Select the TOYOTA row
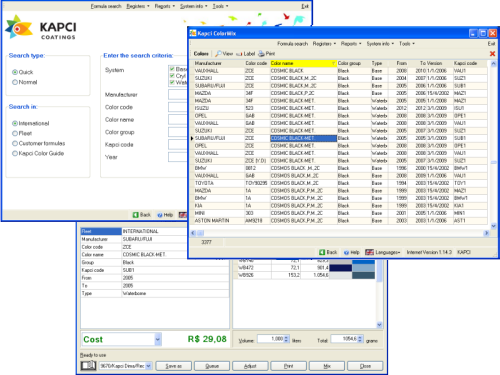The width and height of the screenshot is (500, 375). click(340, 183)
